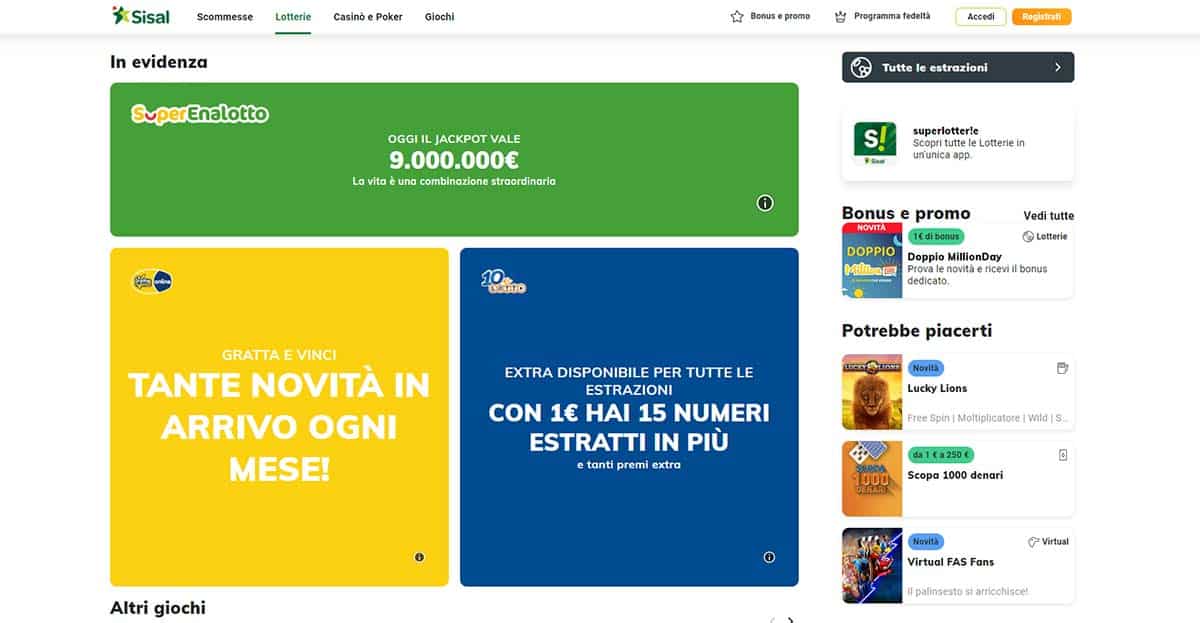
Task: Click the Scopa 1000 denari card icon
Action: tap(1063, 455)
